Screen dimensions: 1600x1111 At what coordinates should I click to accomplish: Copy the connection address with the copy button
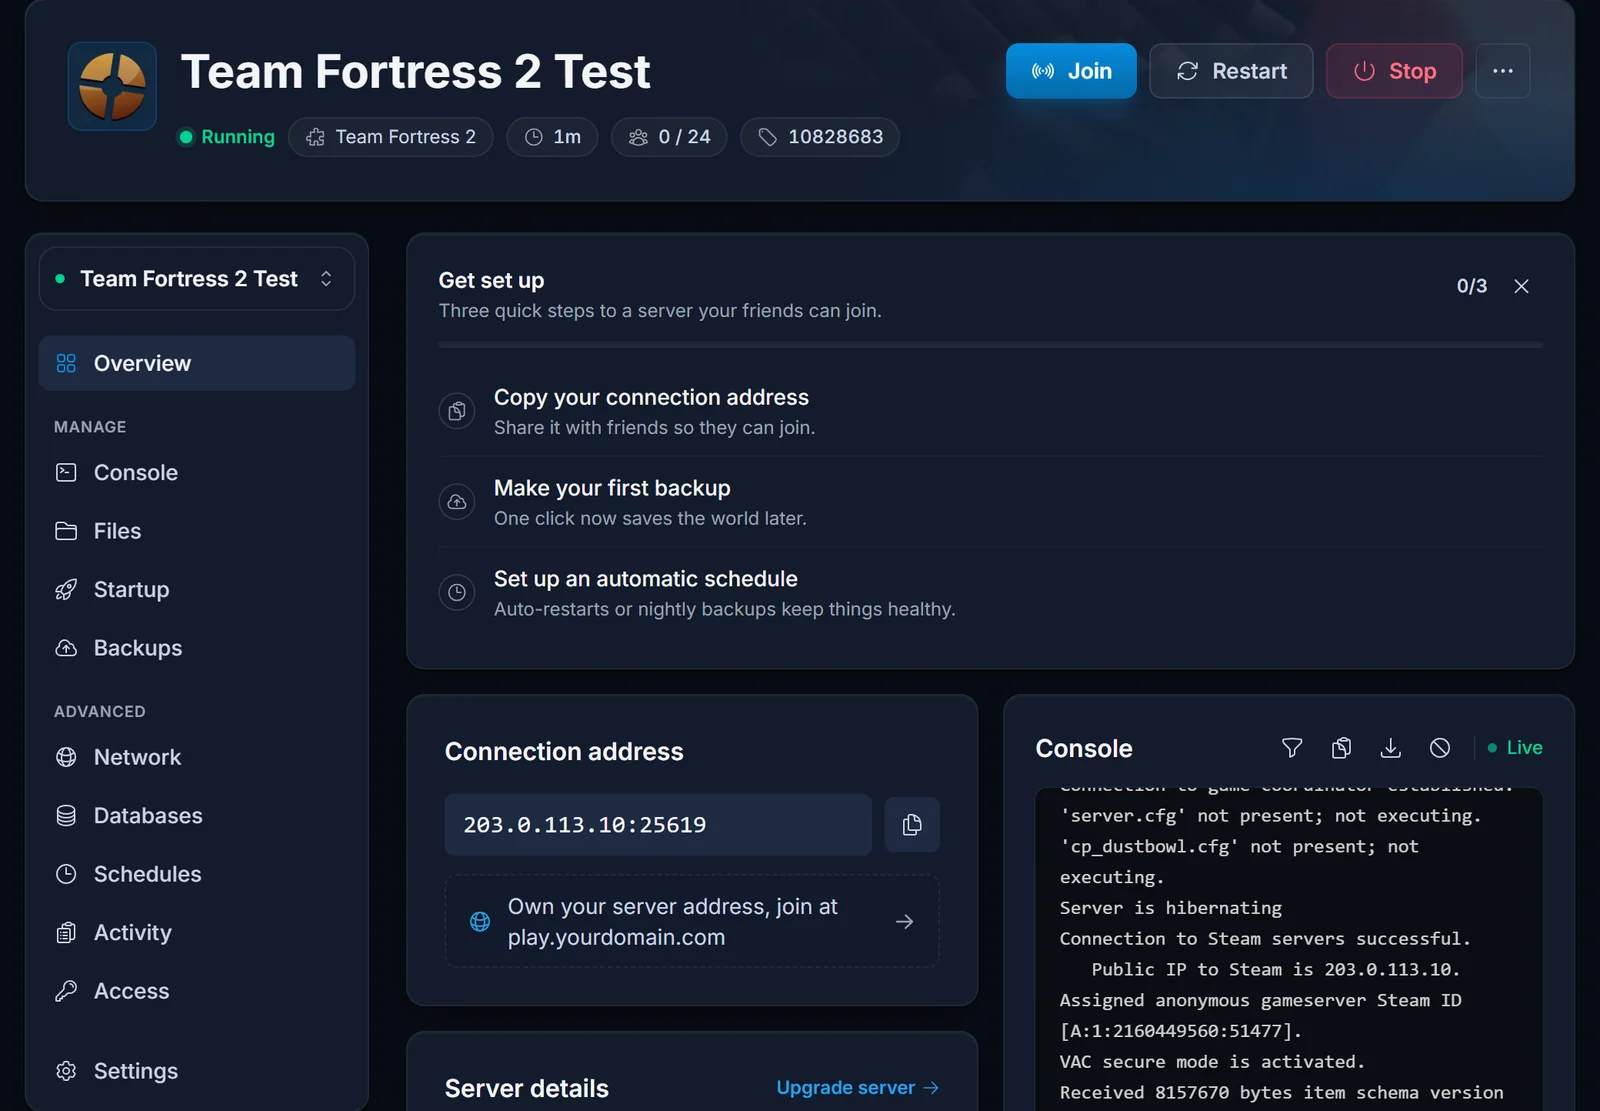(912, 825)
